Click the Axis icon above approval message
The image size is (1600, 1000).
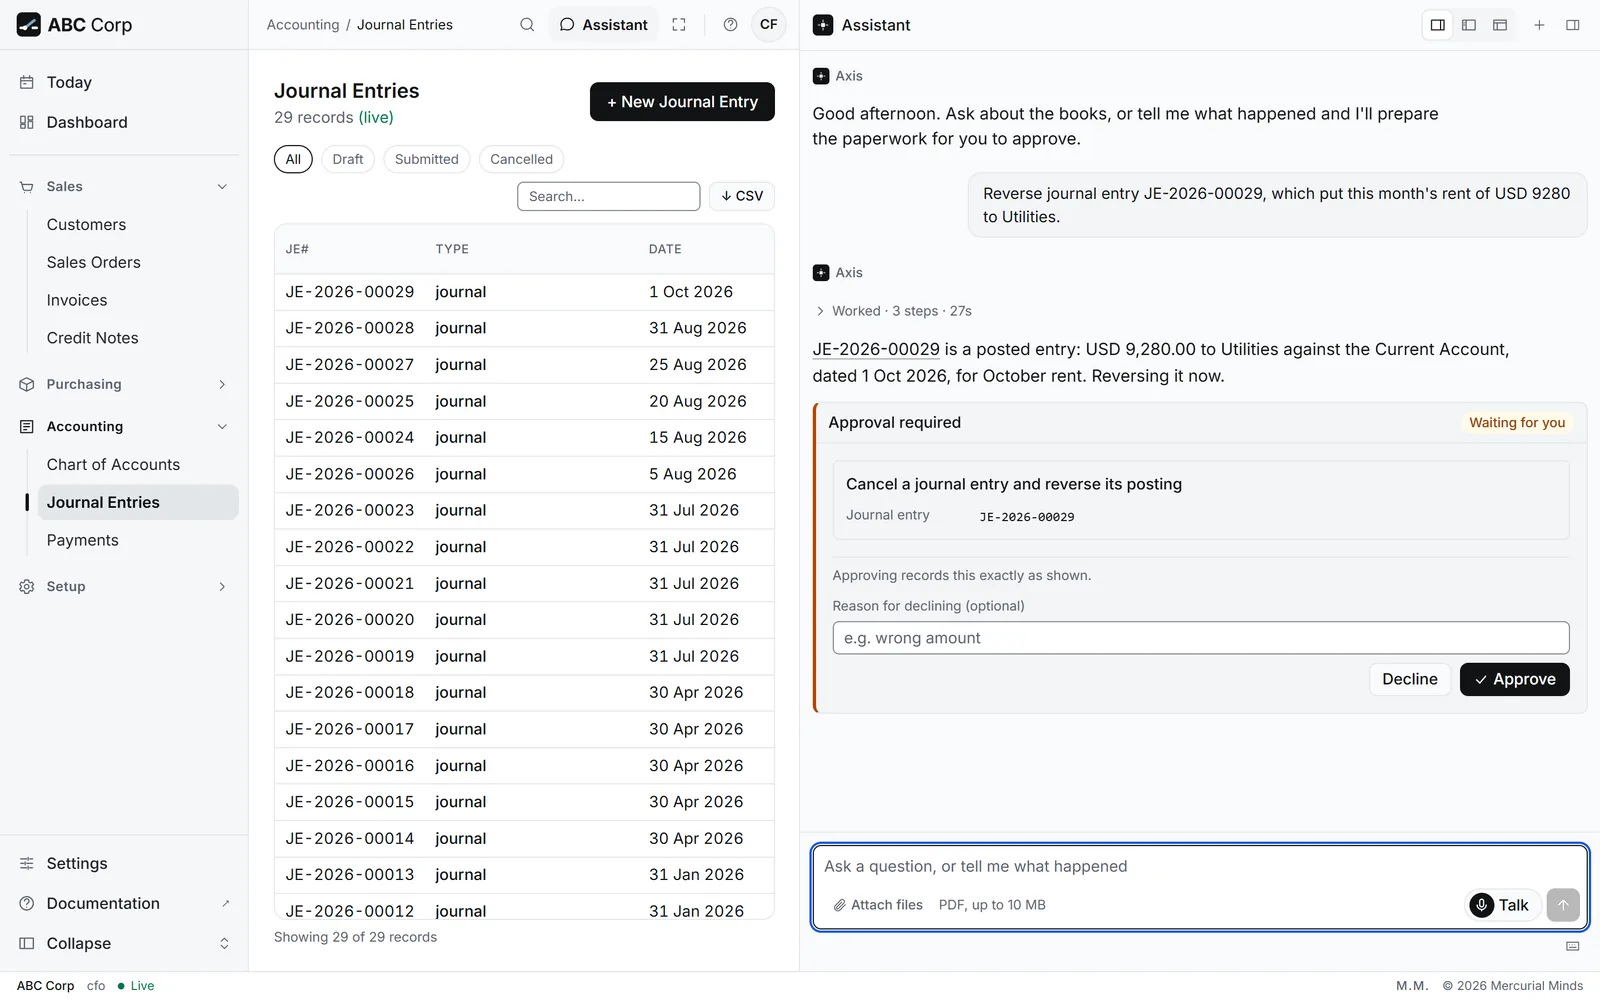pyautogui.click(x=821, y=273)
